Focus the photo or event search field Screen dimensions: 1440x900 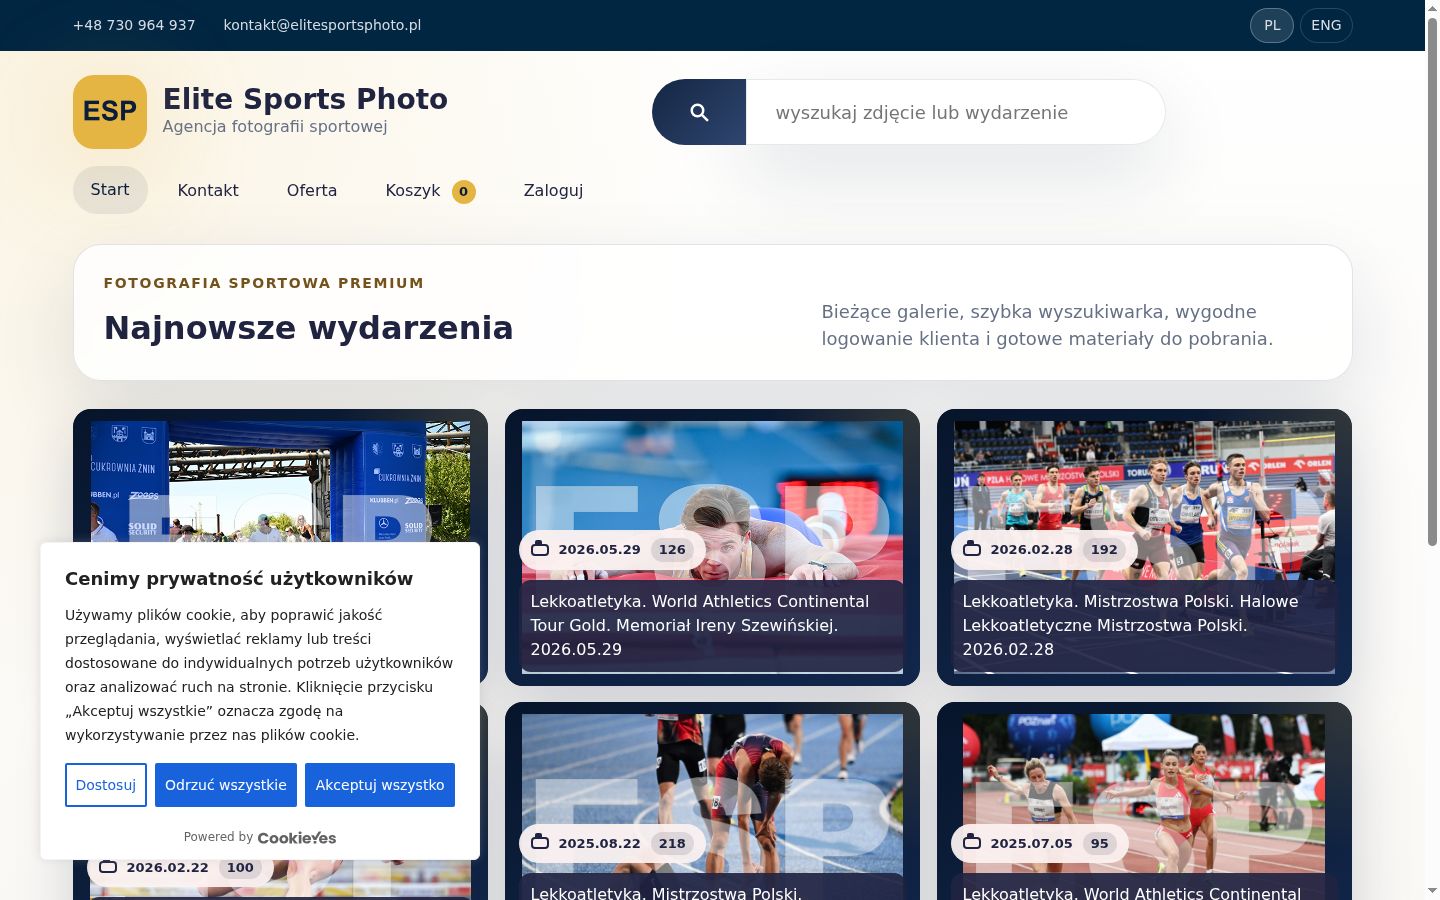[955, 112]
